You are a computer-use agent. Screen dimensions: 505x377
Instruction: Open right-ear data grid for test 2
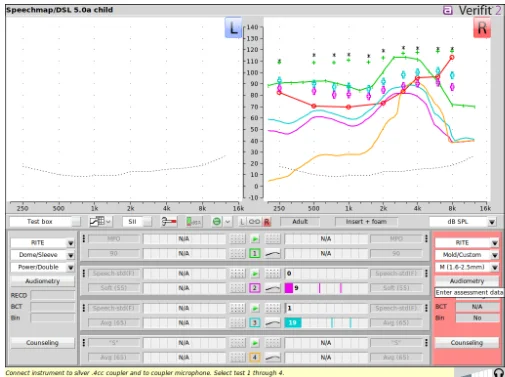(273, 274)
